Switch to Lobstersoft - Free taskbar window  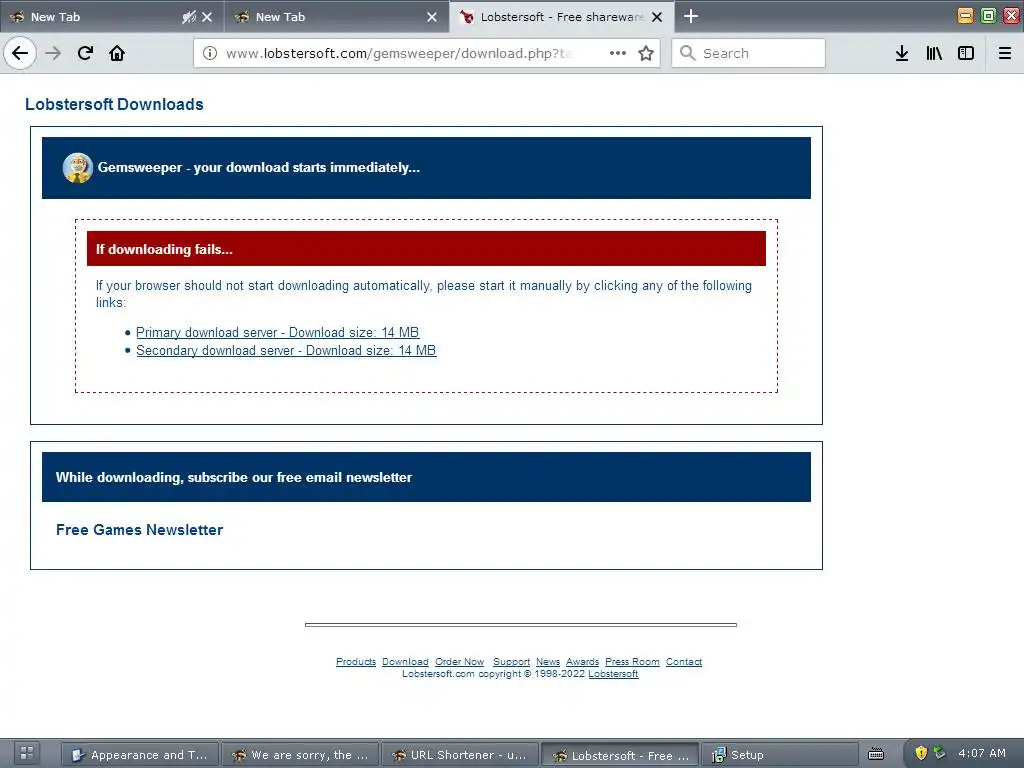click(x=620, y=755)
